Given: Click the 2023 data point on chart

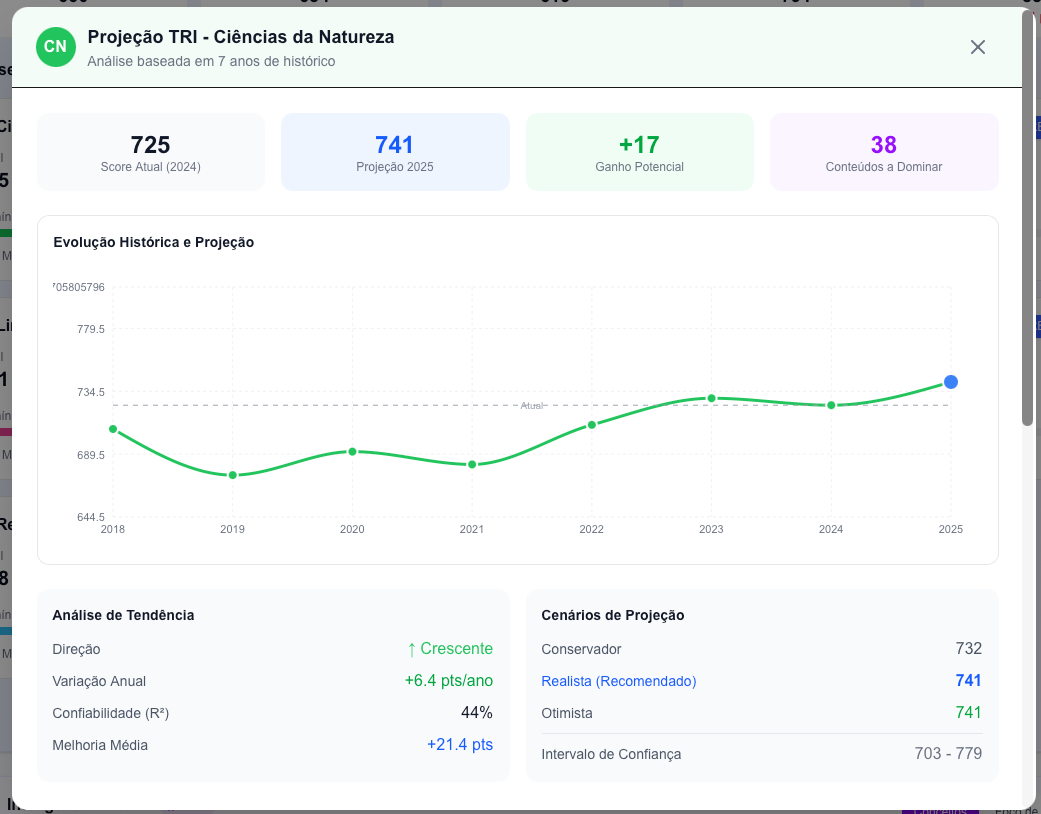Looking at the screenshot, I should (711, 398).
